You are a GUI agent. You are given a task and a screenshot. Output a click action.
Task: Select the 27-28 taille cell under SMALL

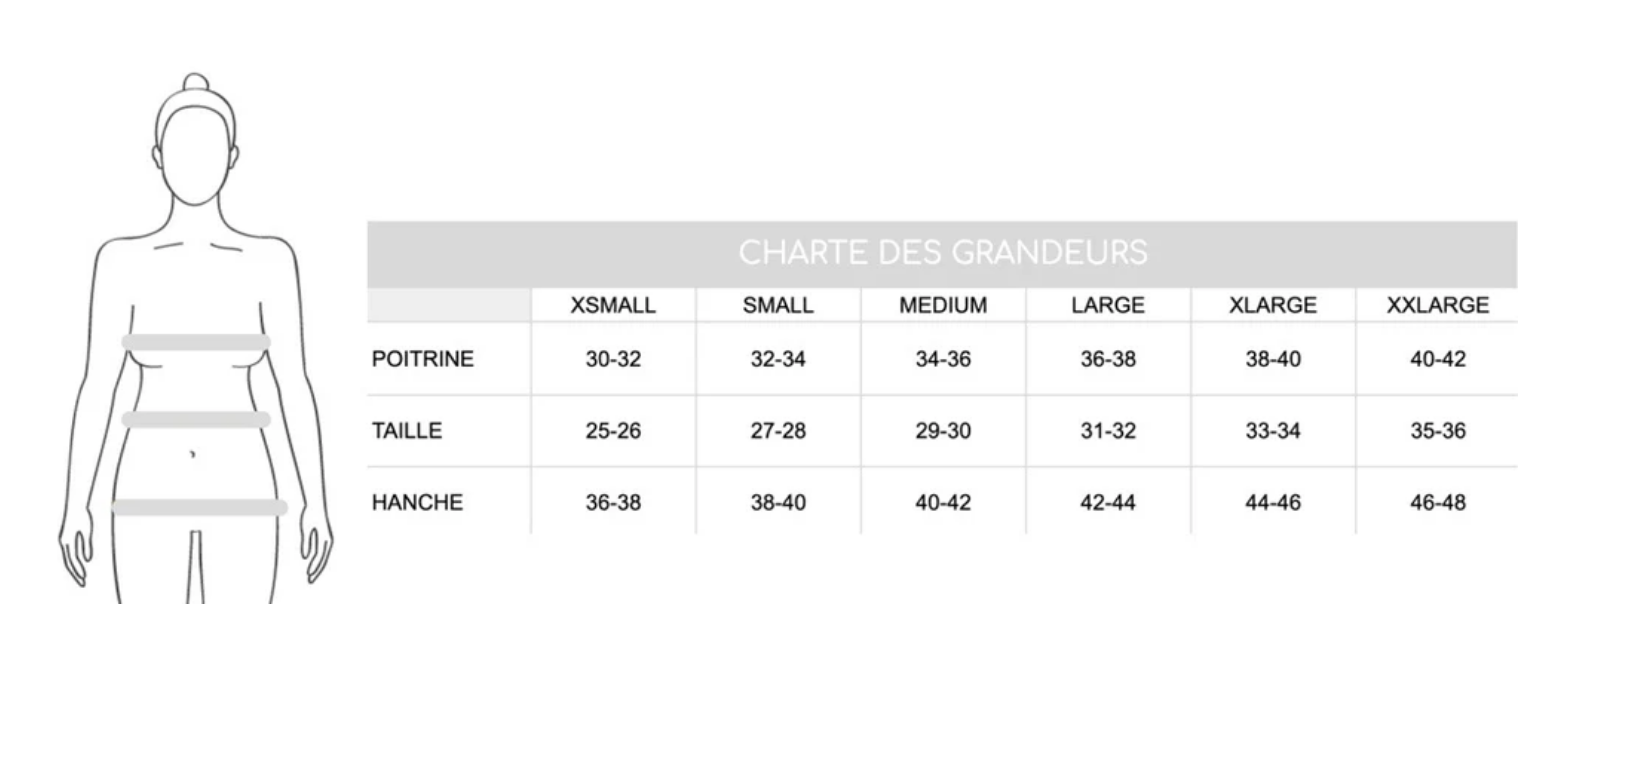(778, 431)
